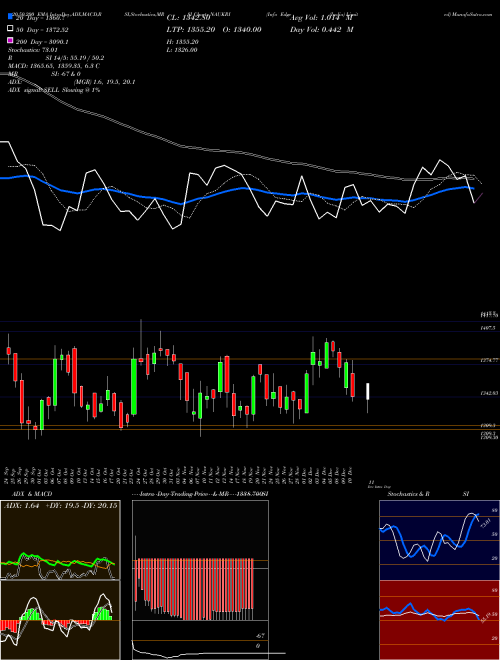Click the ADX: 1.64 +DY -DY header

click(x=61, y=505)
